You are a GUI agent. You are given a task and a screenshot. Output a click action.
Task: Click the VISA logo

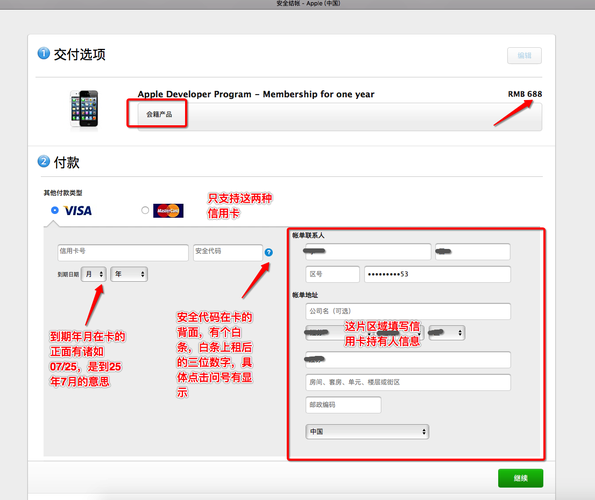pos(78,211)
